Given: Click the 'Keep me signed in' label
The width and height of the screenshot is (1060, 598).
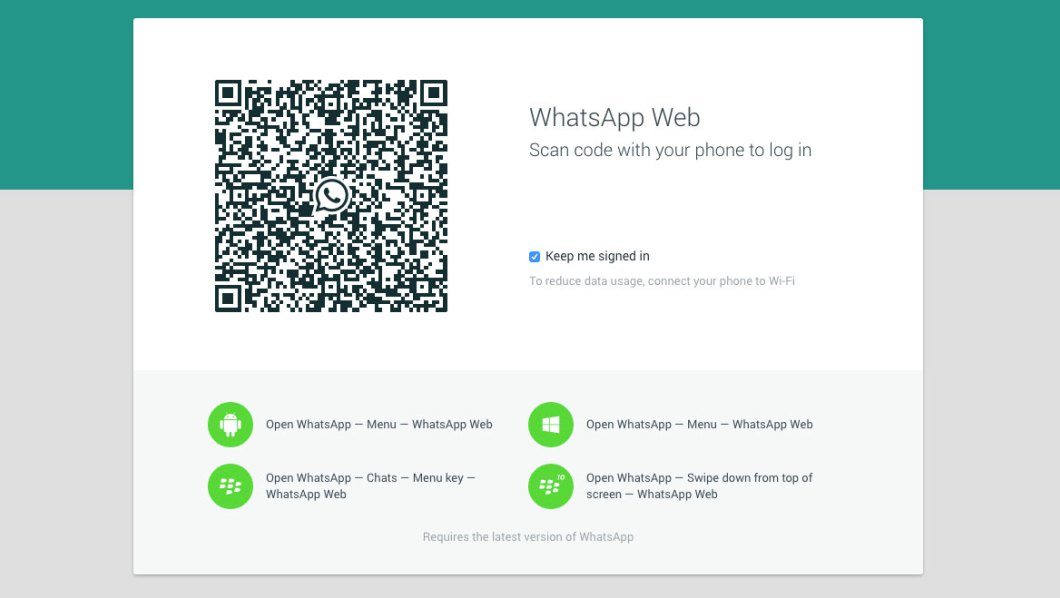Looking at the screenshot, I should [597, 256].
